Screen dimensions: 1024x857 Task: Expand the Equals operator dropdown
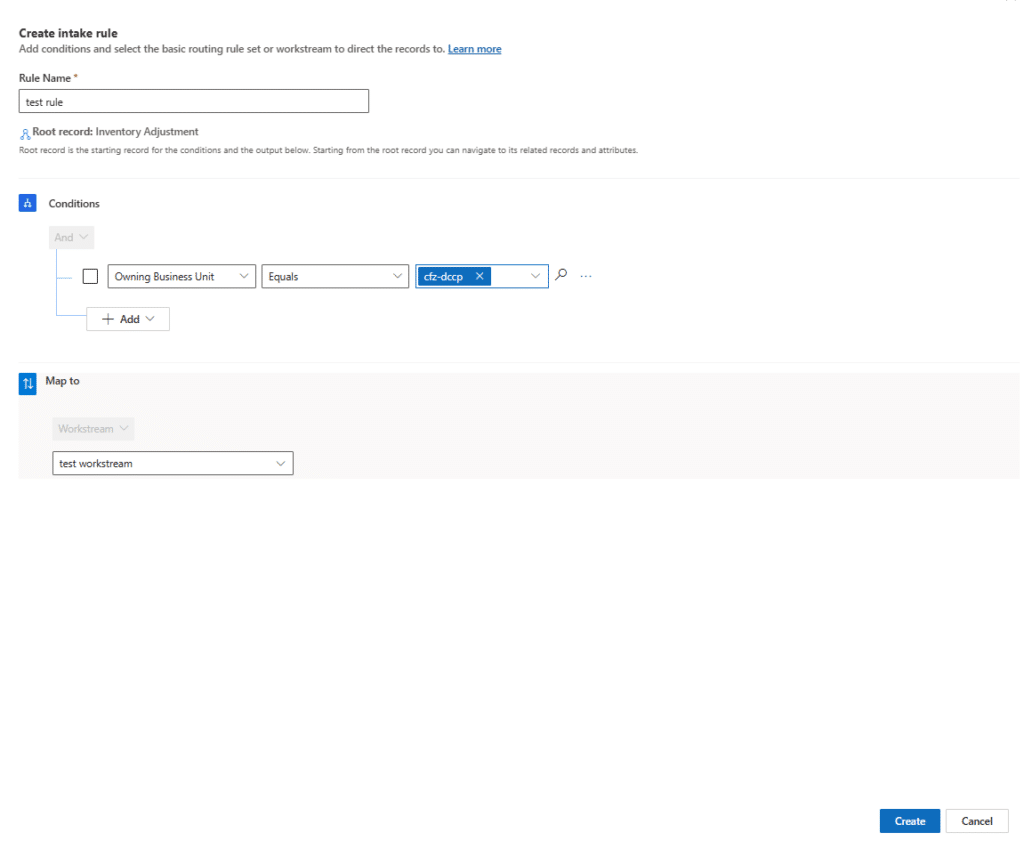[335, 276]
